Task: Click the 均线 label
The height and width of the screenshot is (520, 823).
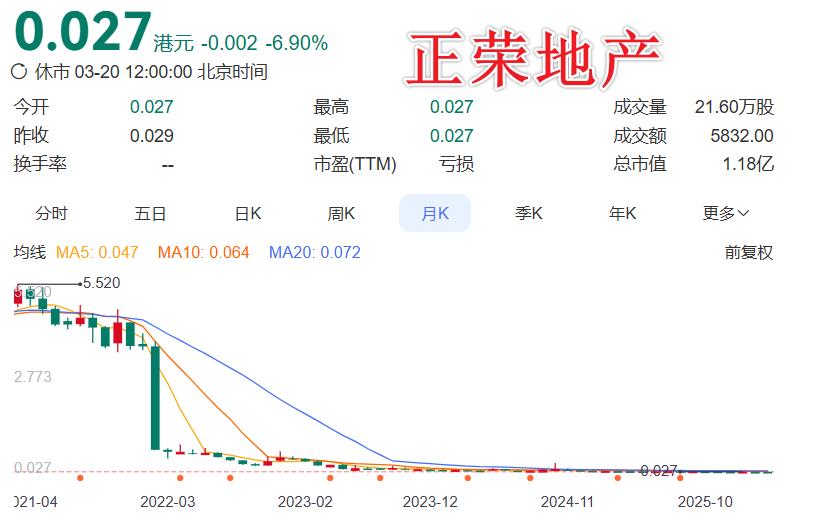Action: coord(30,252)
